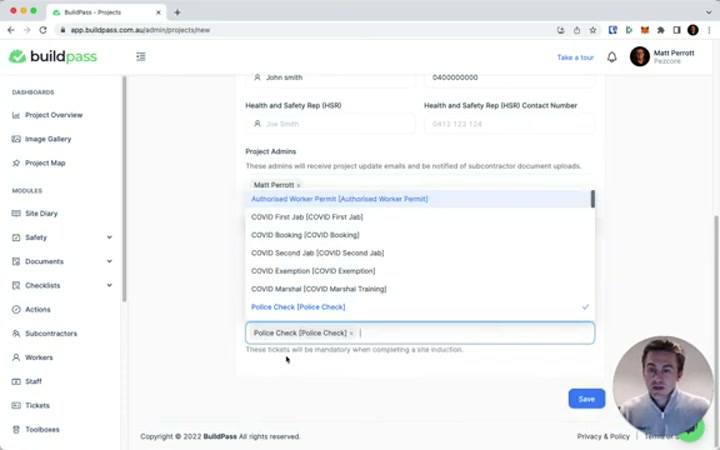This screenshot has width=720, height=450.
Task: Expand the Checklists submenu chevron
Action: click(x=109, y=285)
